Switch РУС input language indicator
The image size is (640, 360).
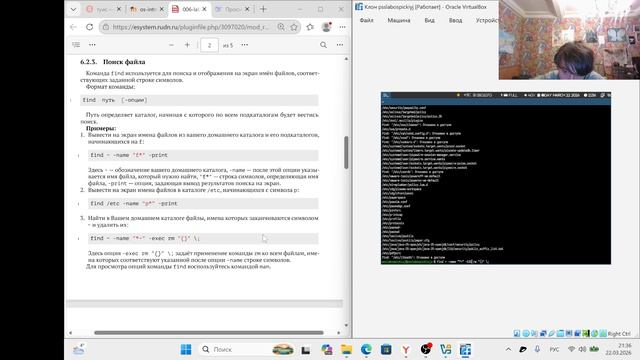(x=554, y=349)
